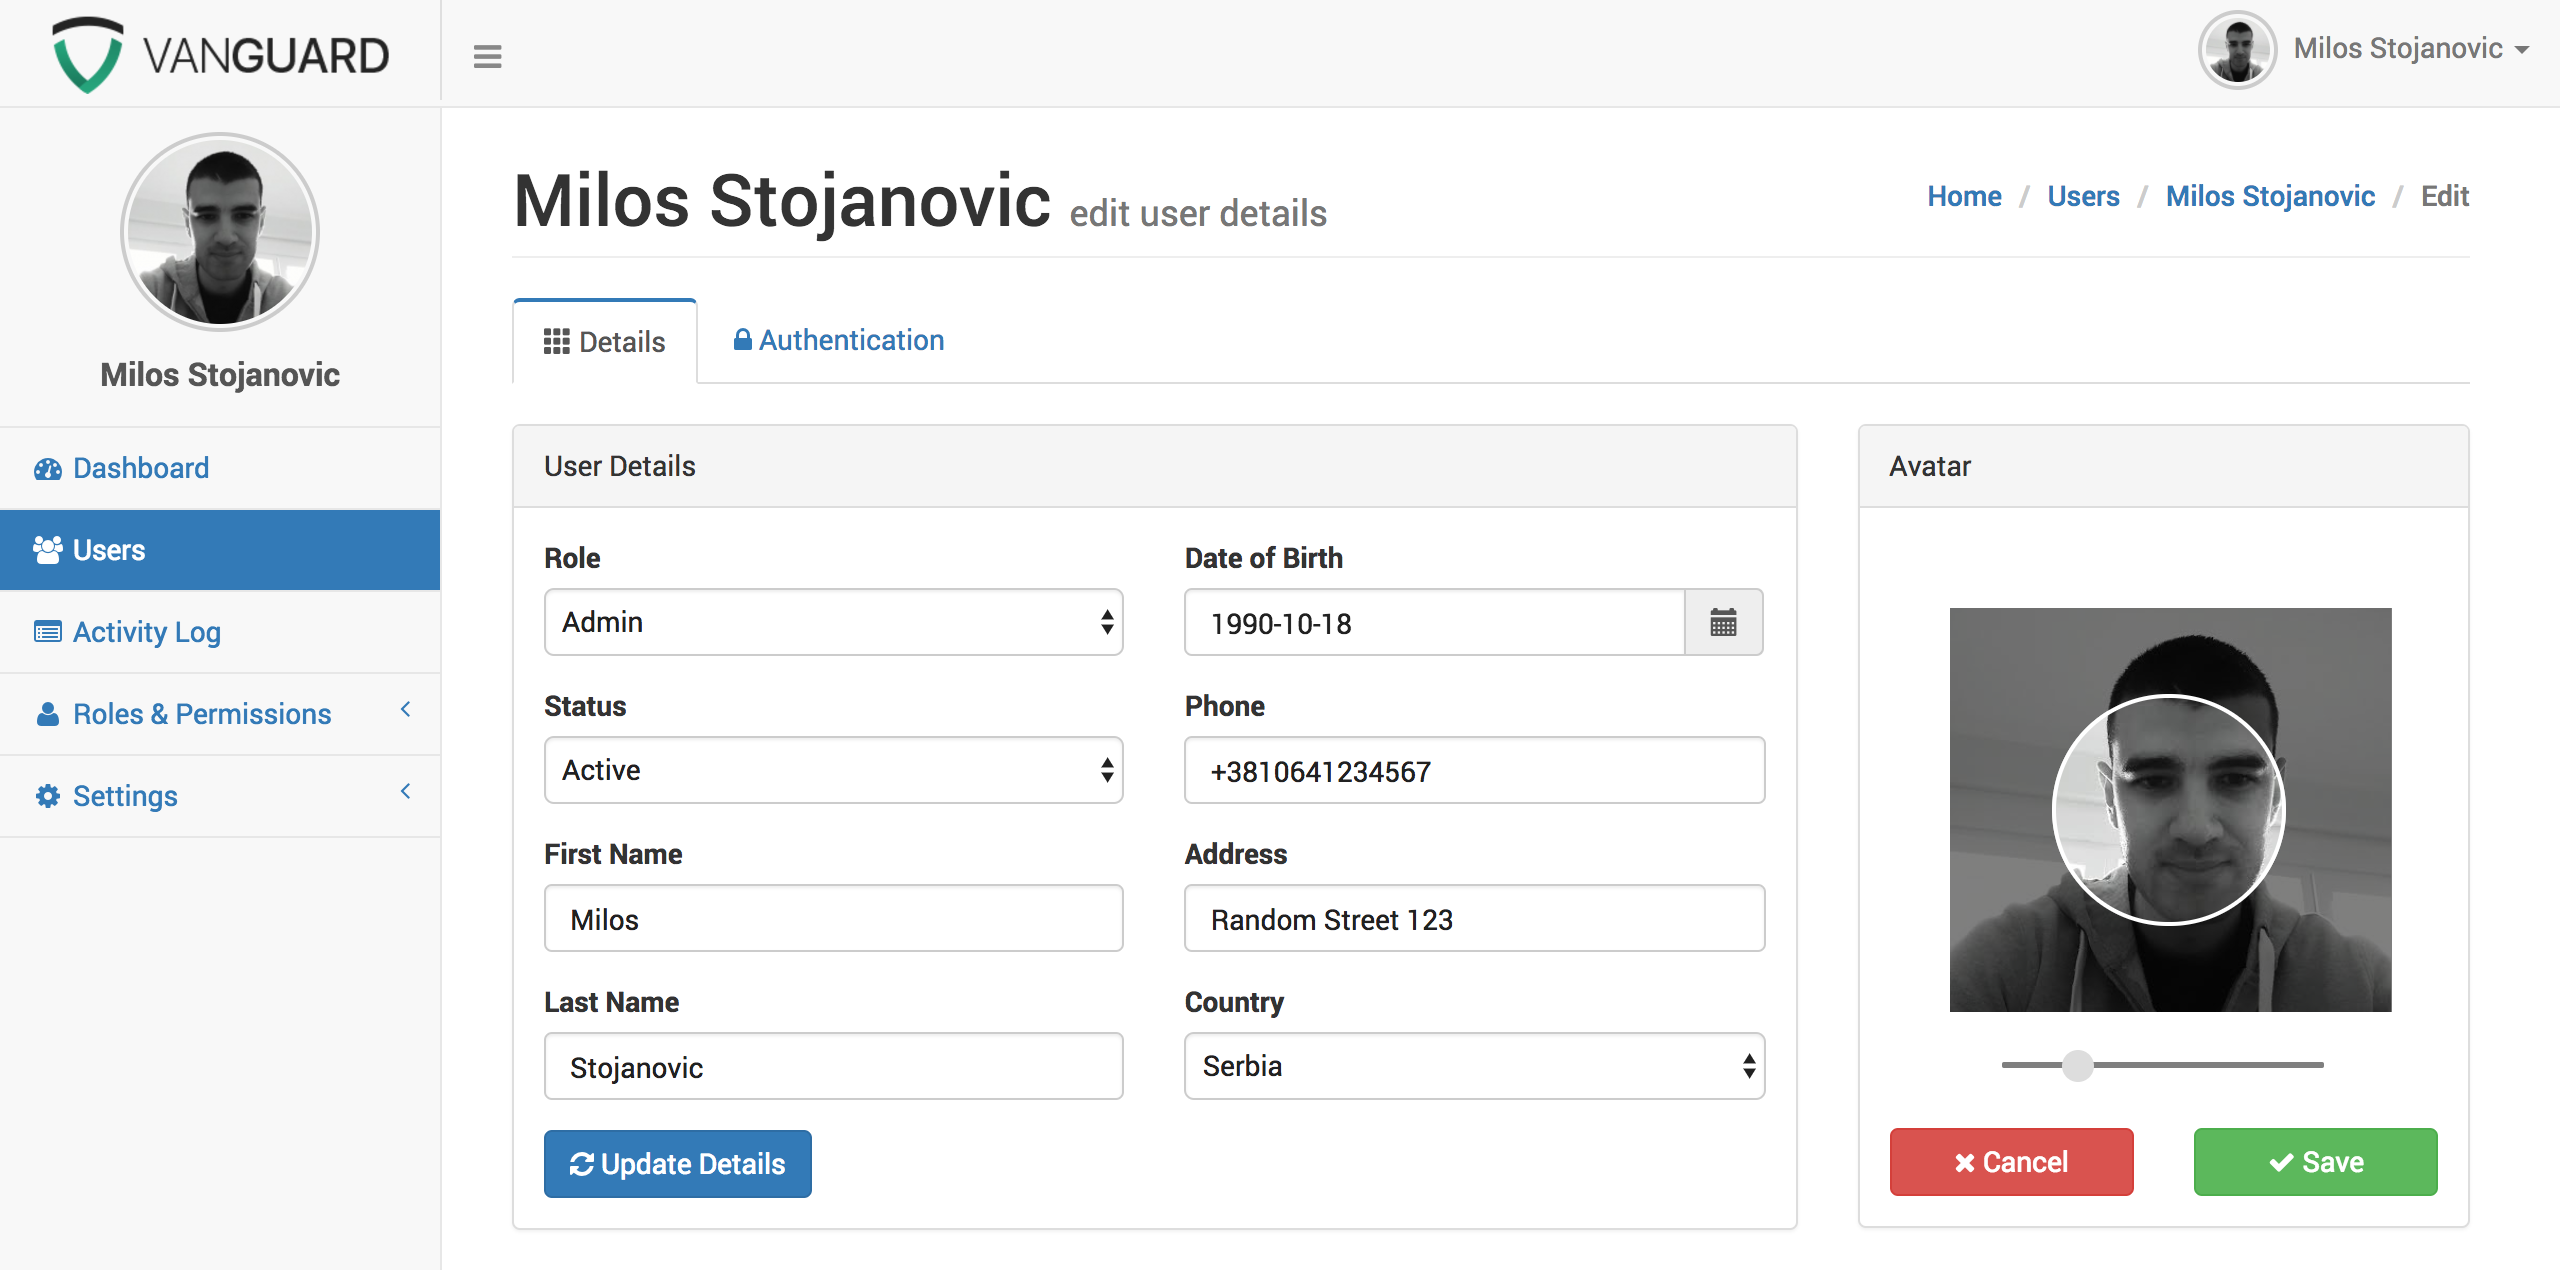Click the header user avatar thumbnail
The image size is (2560, 1270).
(x=2237, y=50)
